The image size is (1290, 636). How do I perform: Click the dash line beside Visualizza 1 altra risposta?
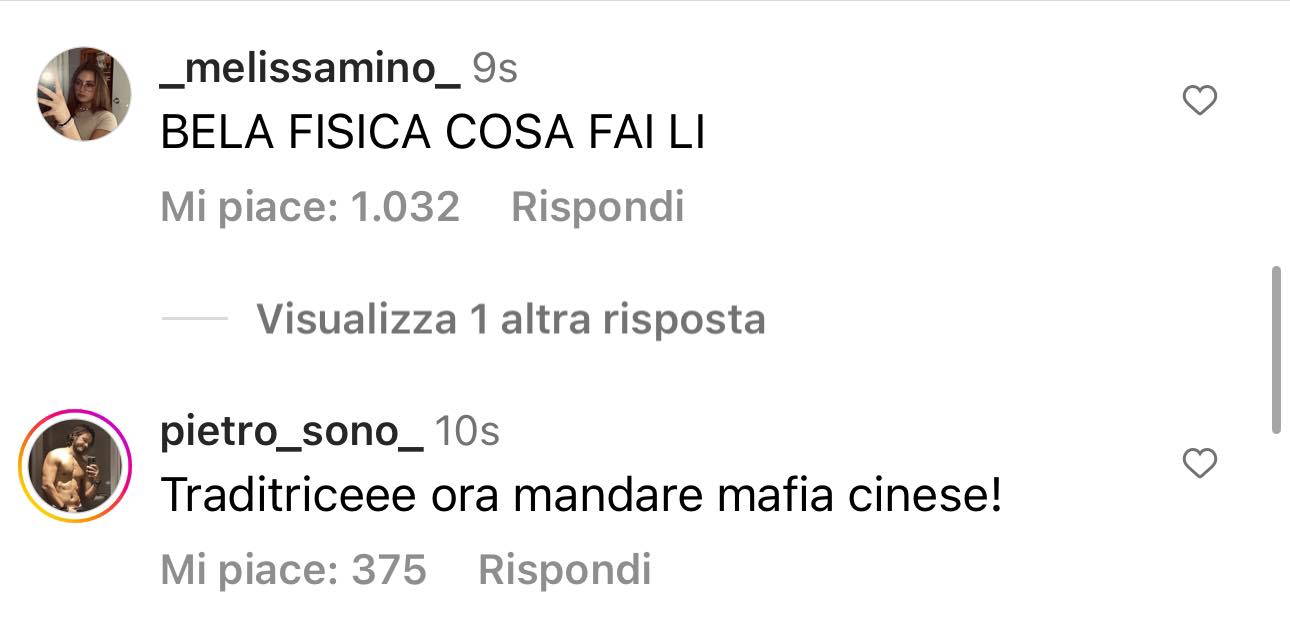click(195, 319)
